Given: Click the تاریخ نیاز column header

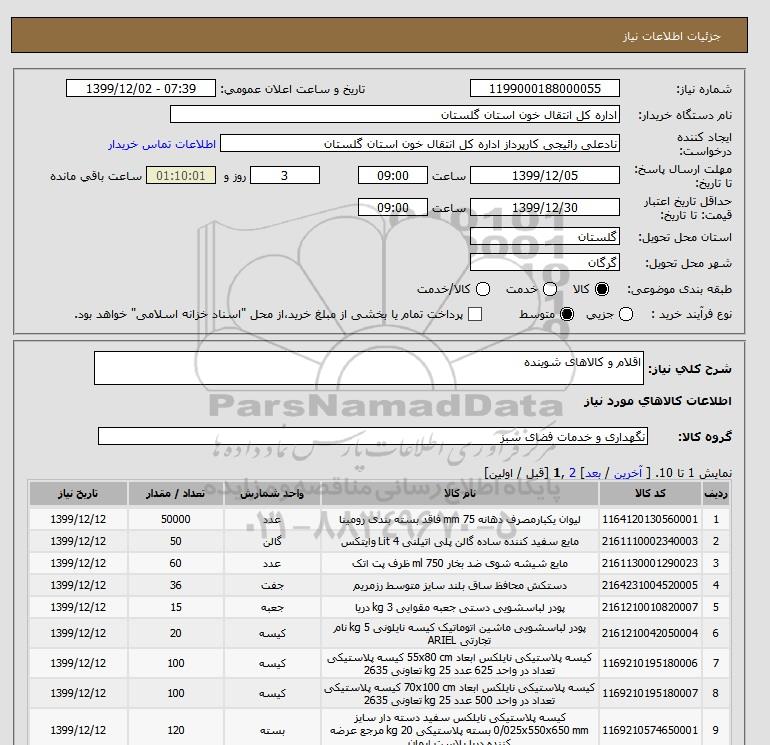Looking at the screenshot, I should coord(78,494).
